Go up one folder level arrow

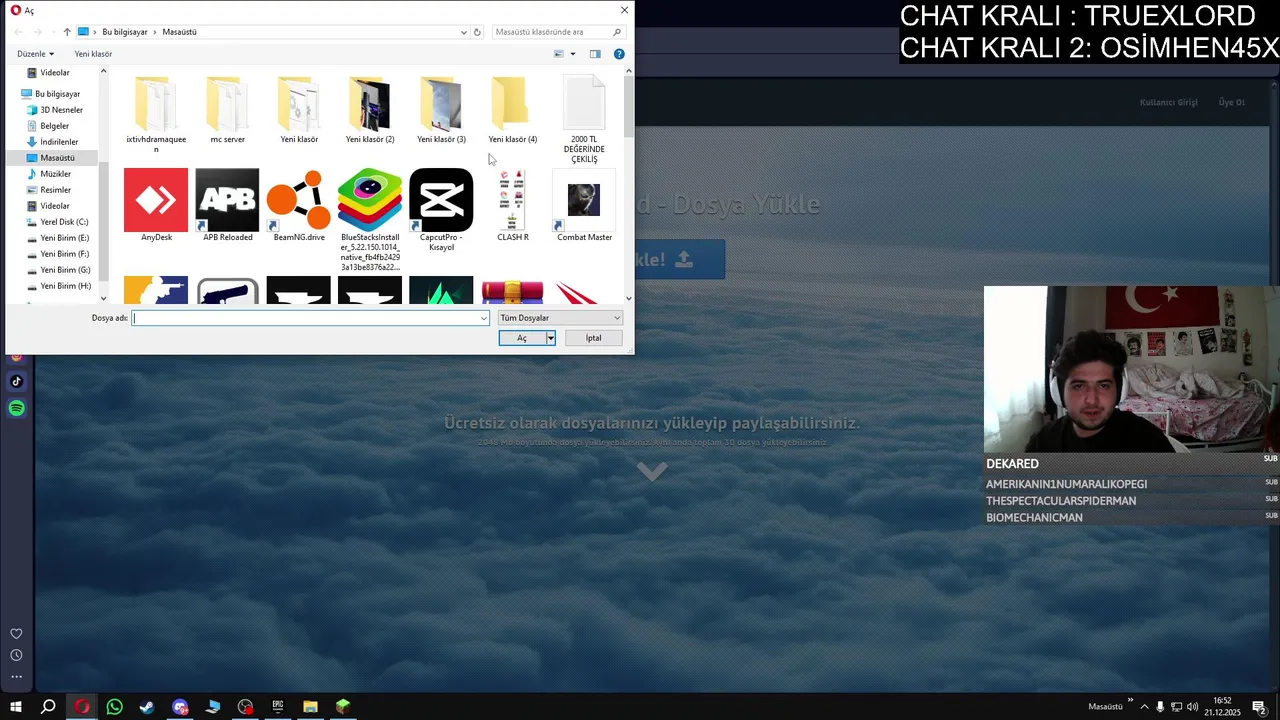click(67, 32)
